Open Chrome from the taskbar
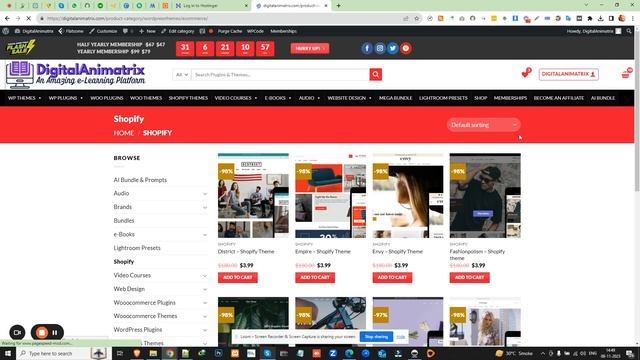Image resolution: width=640 pixels, height=360 pixels. [170, 353]
